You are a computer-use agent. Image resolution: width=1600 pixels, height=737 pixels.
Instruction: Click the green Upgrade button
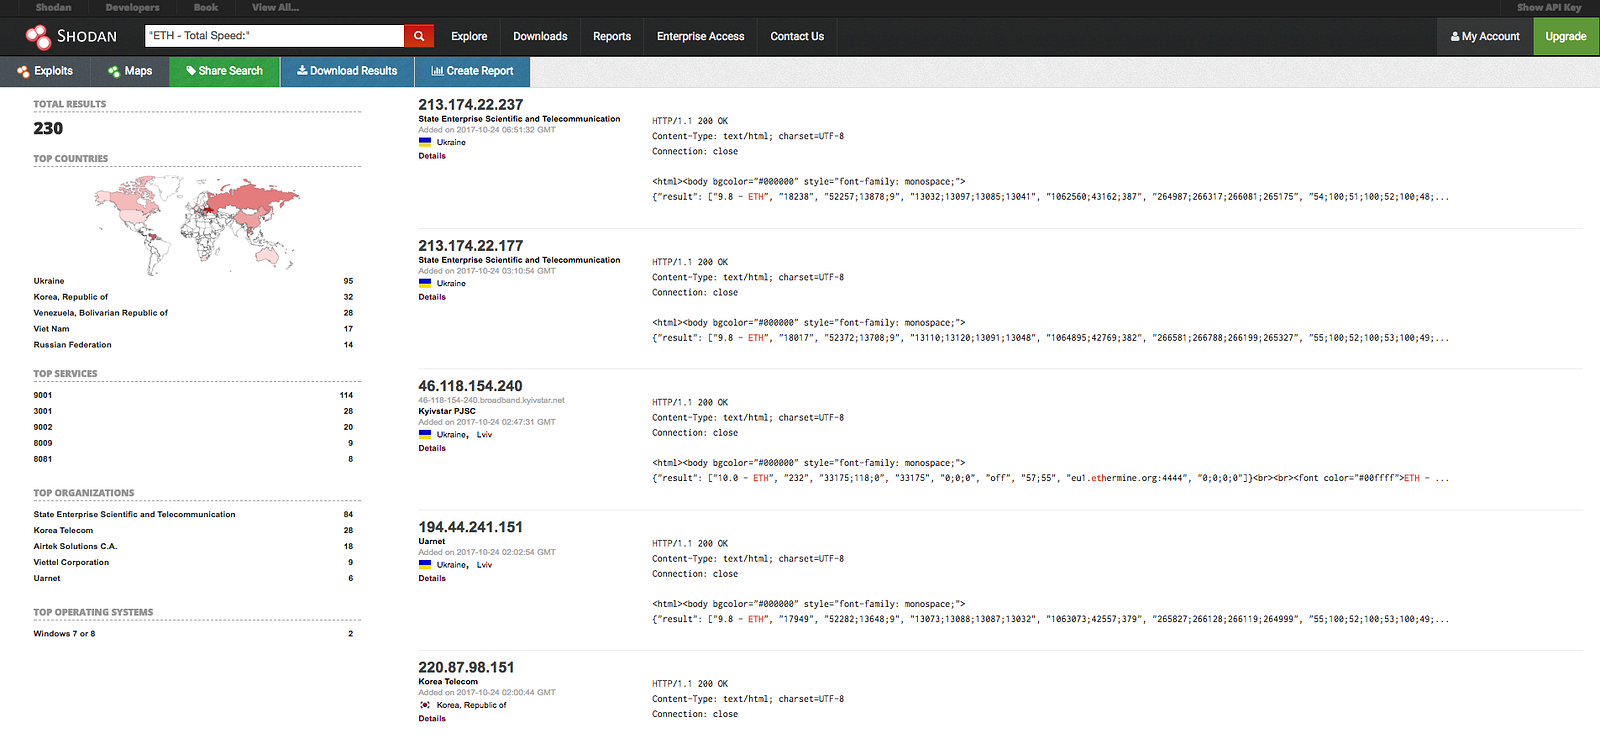click(x=1566, y=36)
